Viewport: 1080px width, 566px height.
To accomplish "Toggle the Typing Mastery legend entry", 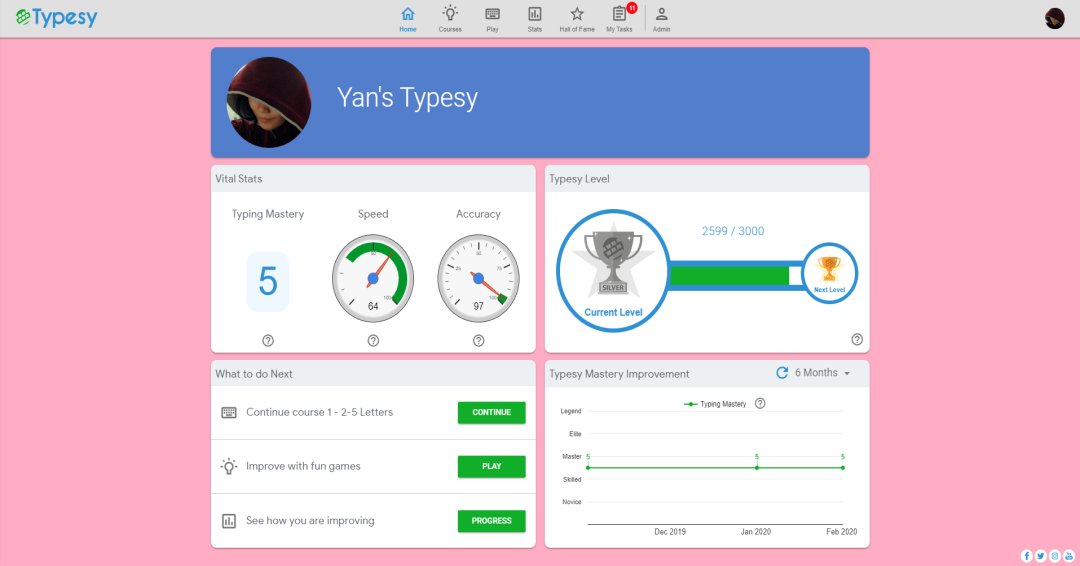I will pyautogui.click(x=715, y=404).
